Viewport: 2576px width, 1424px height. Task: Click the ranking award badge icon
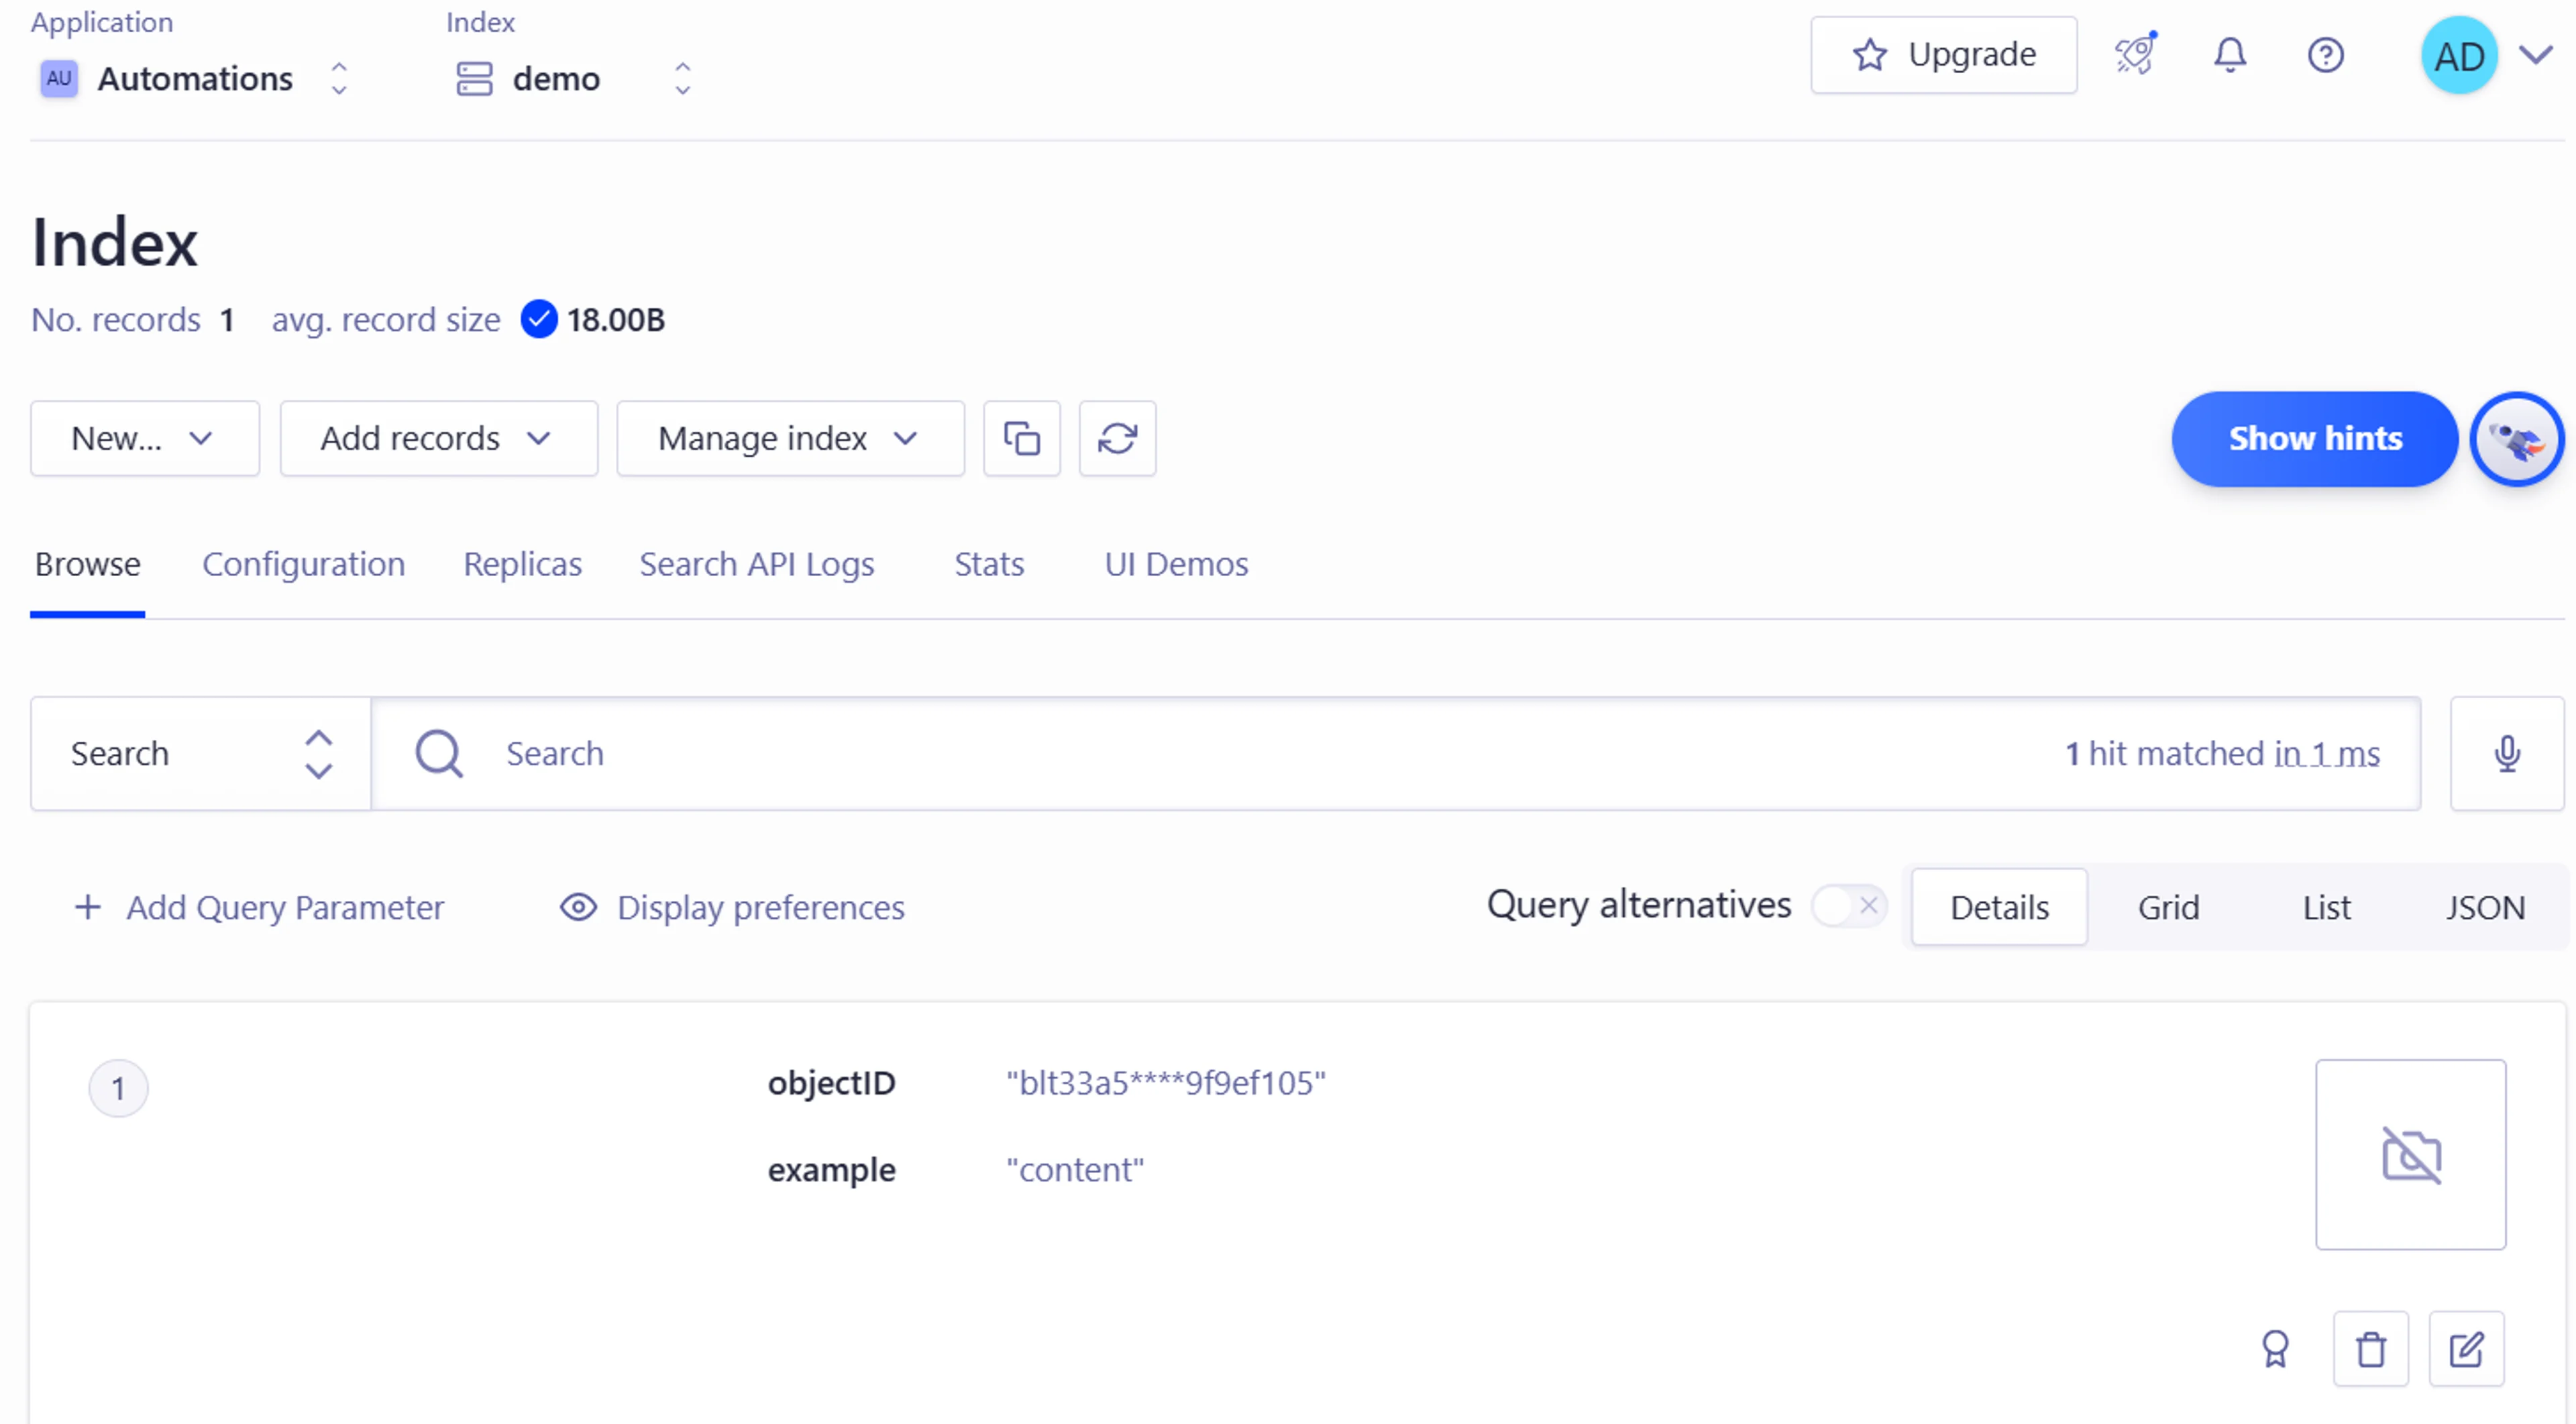pyautogui.click(x=2275, y=1349)
